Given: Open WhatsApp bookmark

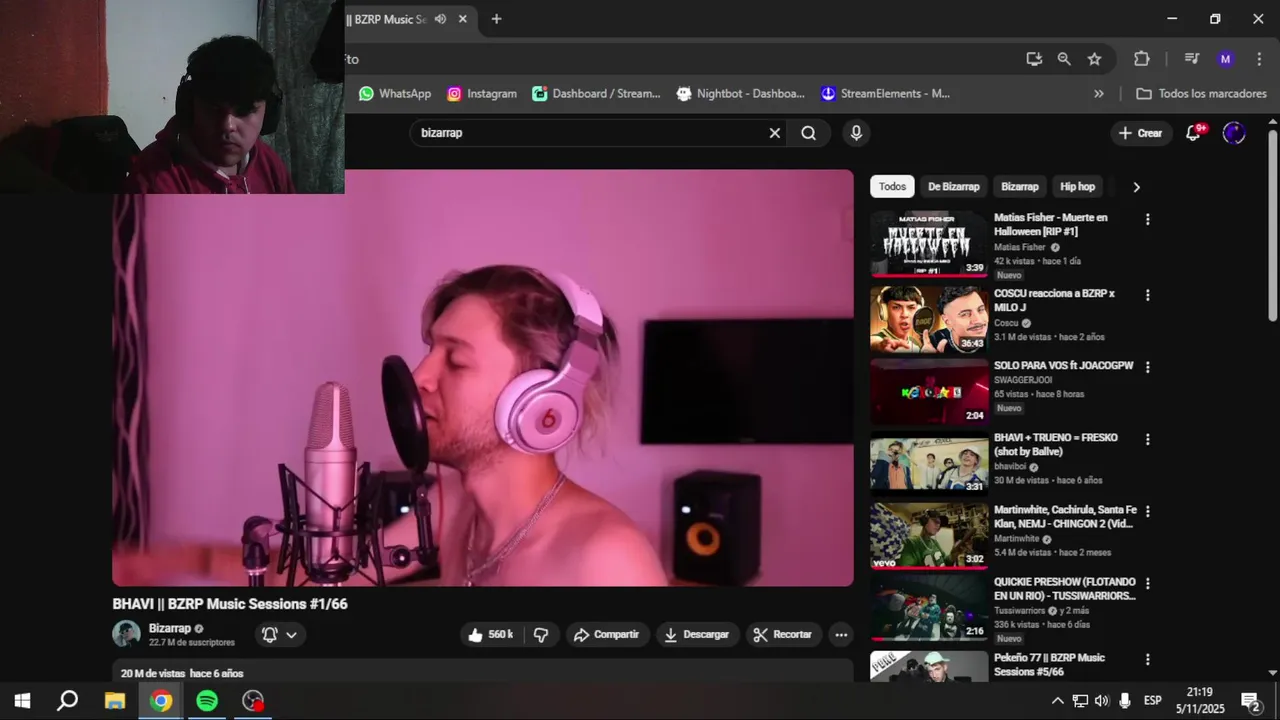Looking at the screenshot, I should coord(395,93).
